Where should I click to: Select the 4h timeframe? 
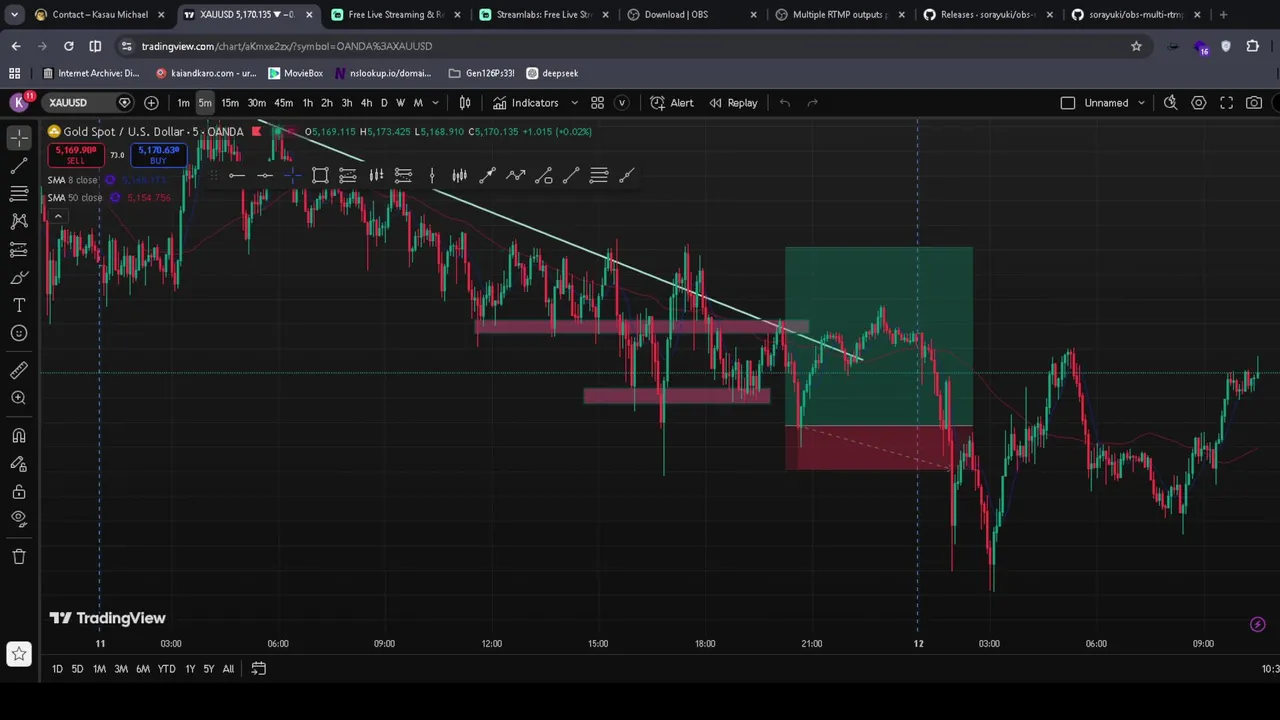[366, 103]
